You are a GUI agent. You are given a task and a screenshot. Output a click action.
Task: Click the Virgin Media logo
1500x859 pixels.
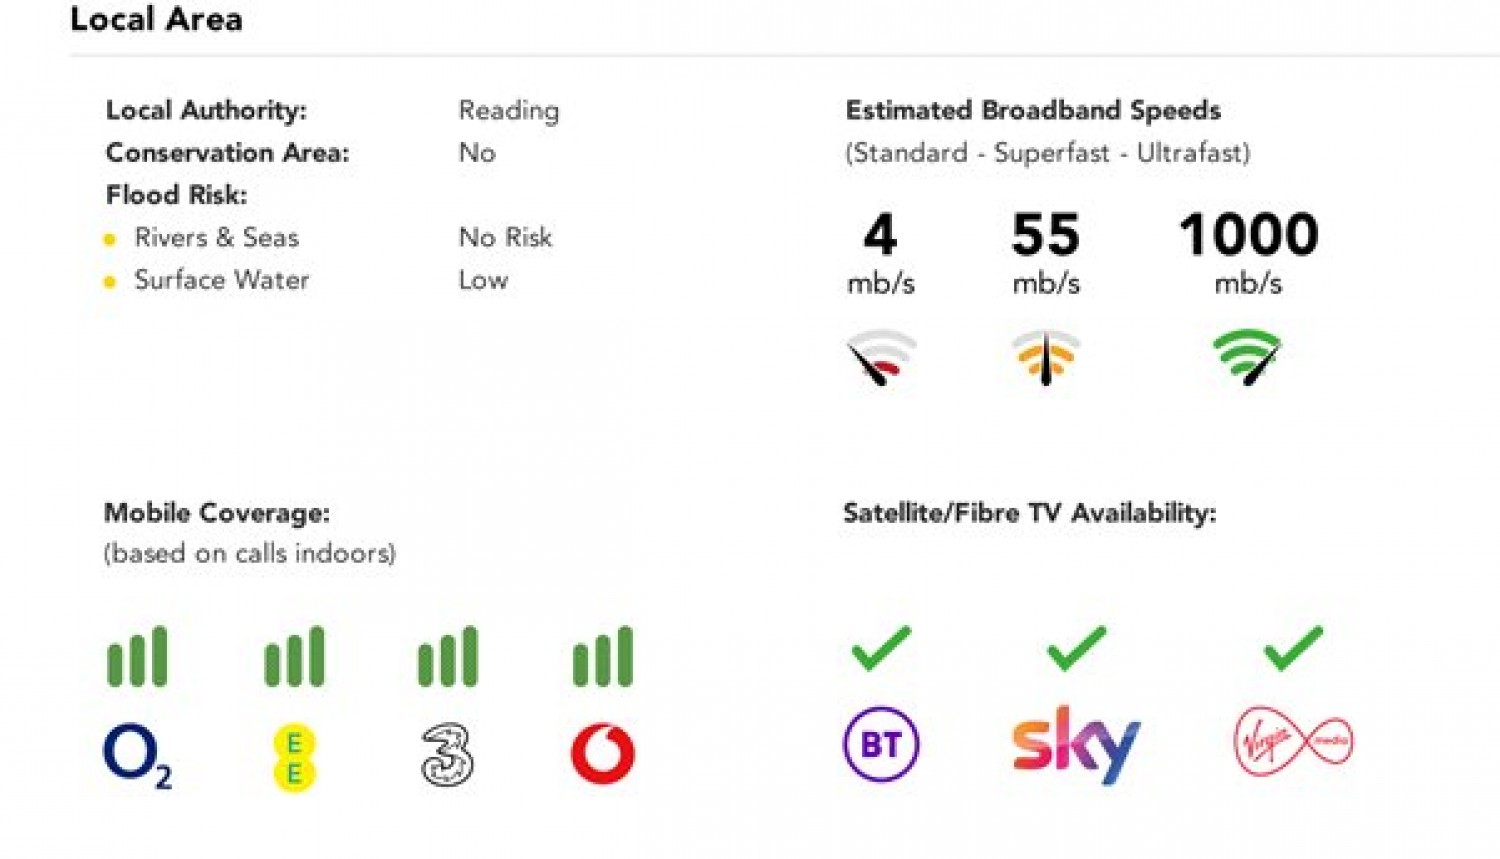click(x=1293, y=741)
